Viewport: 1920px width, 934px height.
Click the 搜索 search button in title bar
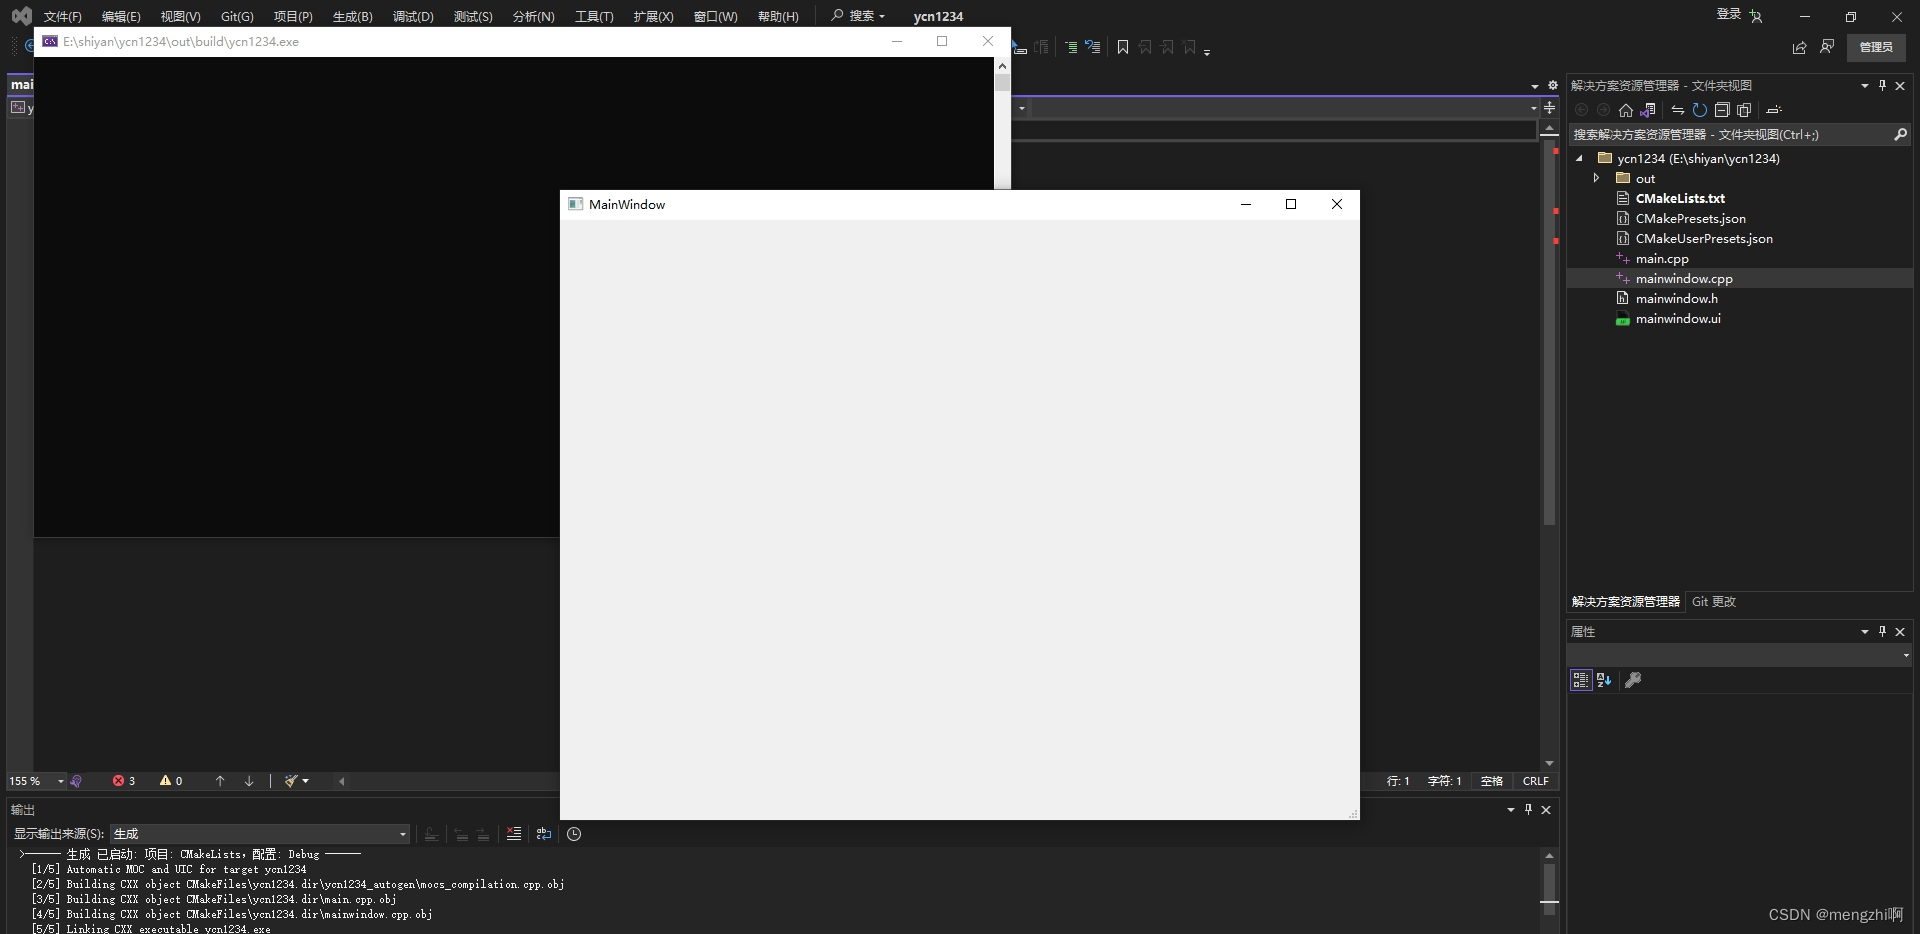point(858,16)
